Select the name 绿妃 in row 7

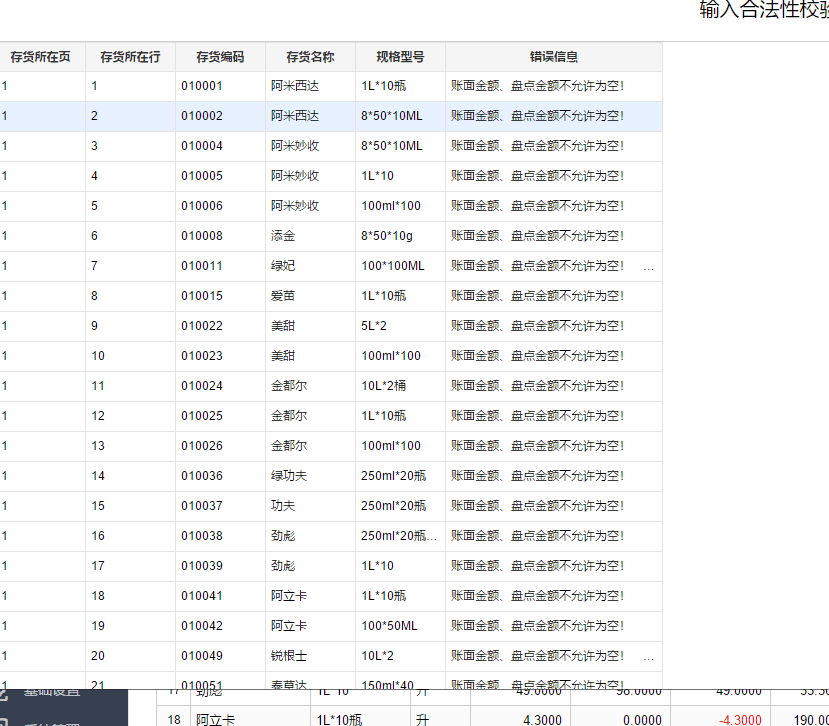pyautogui.click(x=283, y=266)
